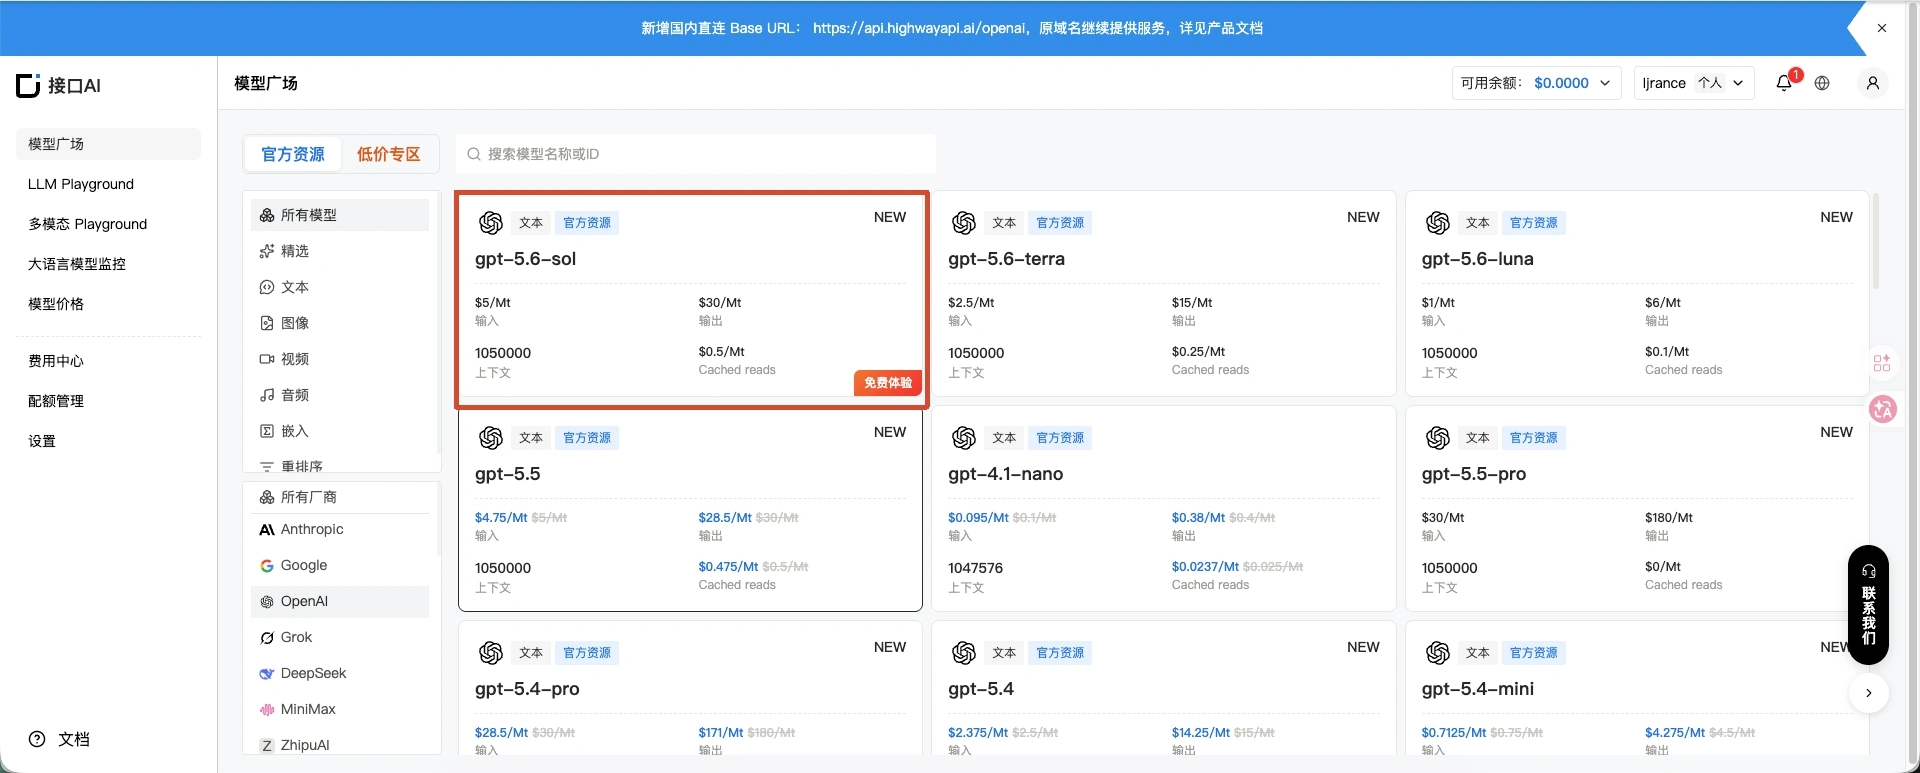Click OpenAI logo on gpt-5.6-sol card
The image size is (1920, 773).
point(490,222)
